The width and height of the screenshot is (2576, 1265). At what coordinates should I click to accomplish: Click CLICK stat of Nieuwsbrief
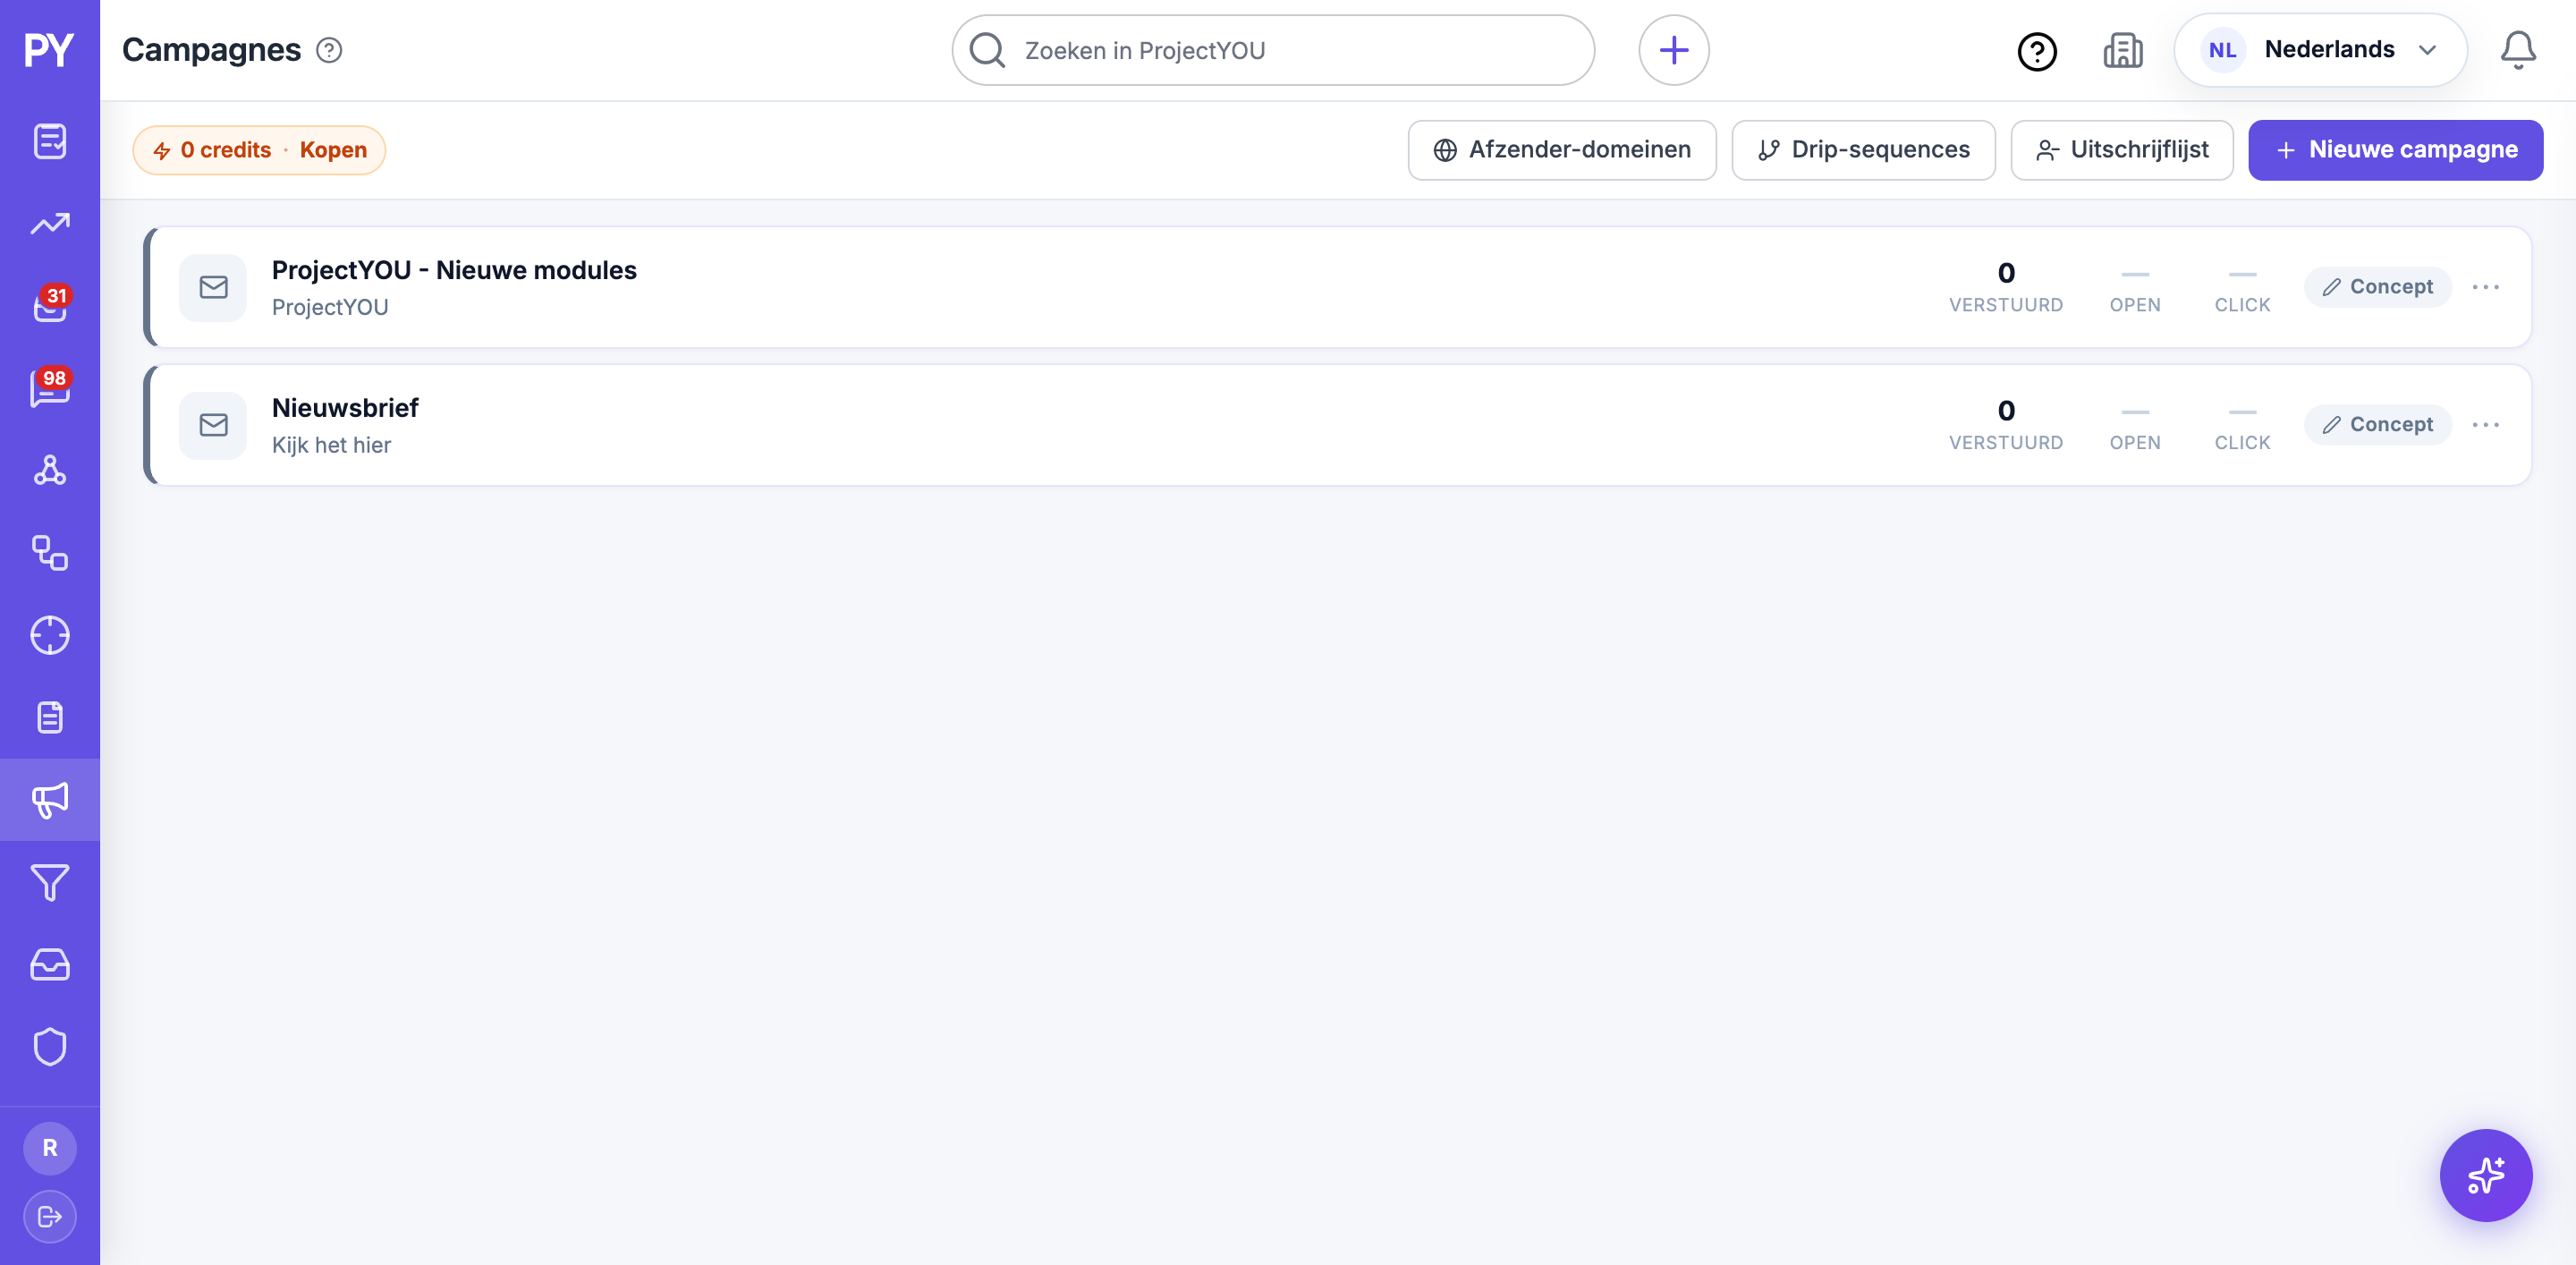(2242, 428)
